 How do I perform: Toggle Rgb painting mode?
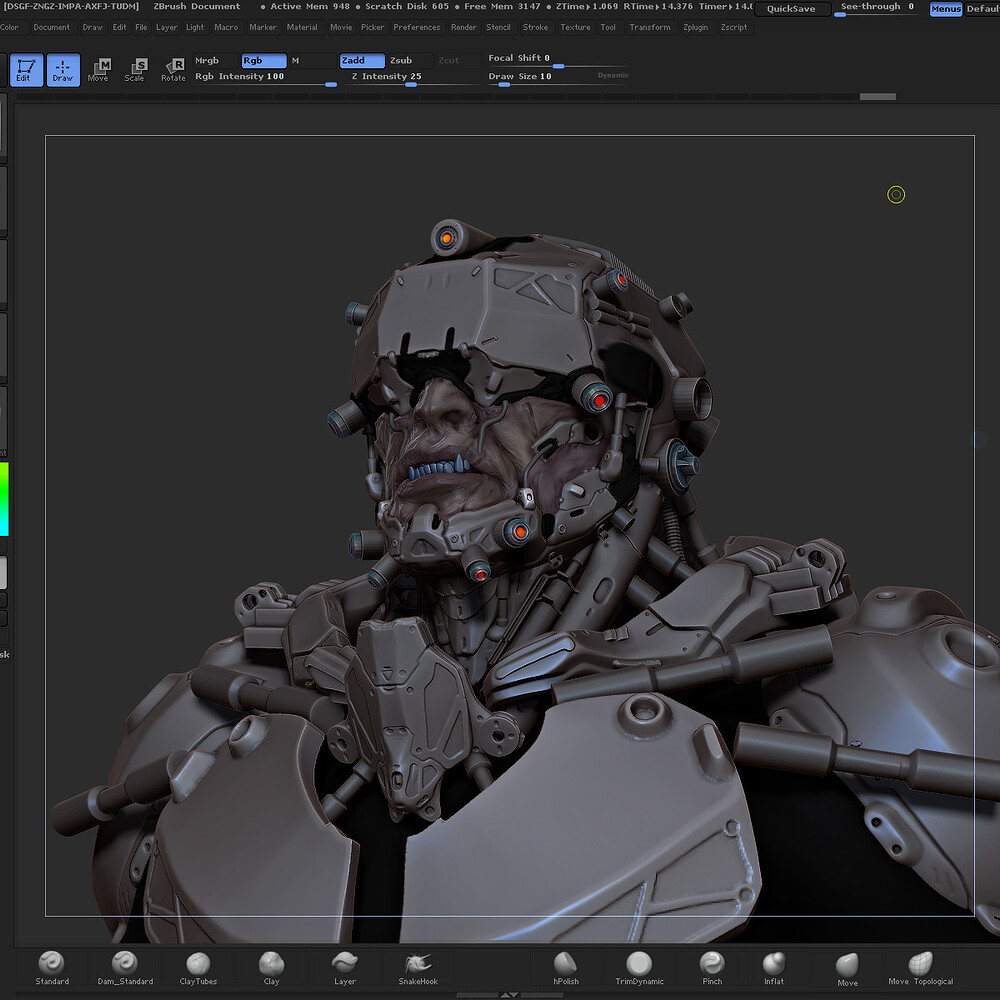coord(264,61)
